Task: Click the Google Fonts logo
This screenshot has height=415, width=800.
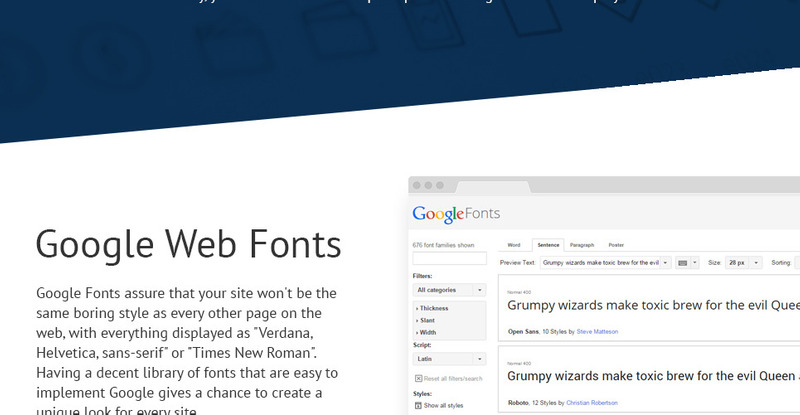Action: tap(456, 214)
